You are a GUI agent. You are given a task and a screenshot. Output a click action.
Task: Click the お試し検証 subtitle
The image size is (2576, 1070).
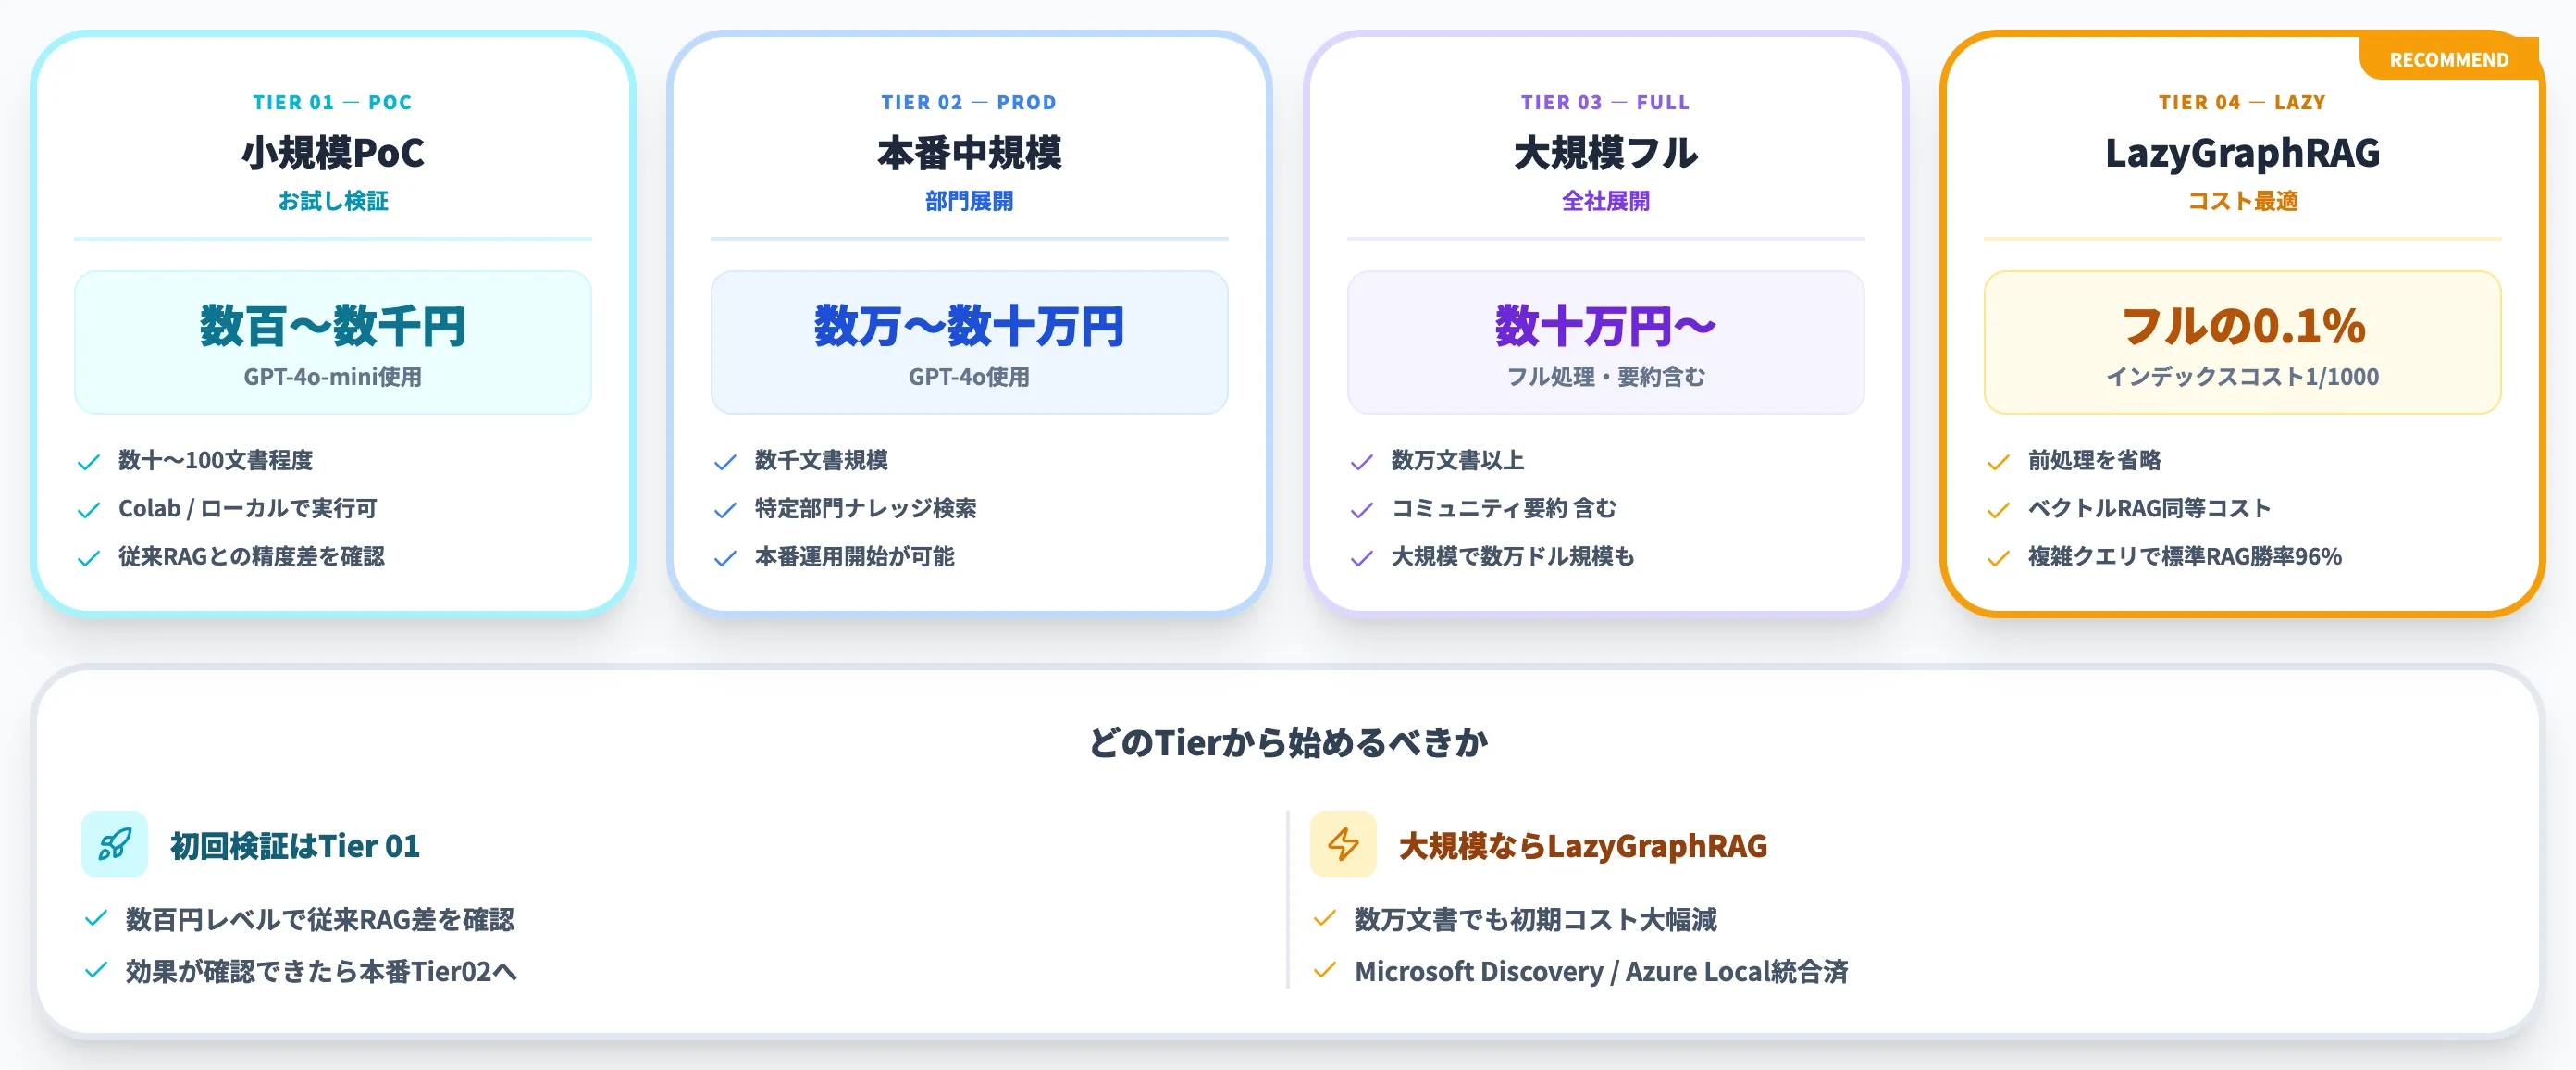click(333, 201)
